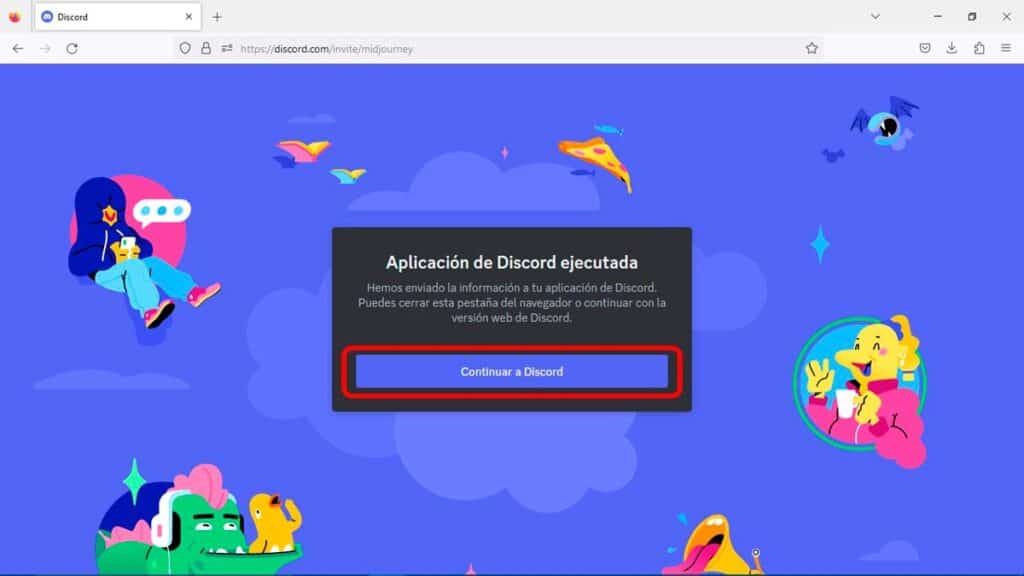This screenshot has width=1024, height=576.
Task: Open the list all tabs chevron
Action: tap(875, 16)
